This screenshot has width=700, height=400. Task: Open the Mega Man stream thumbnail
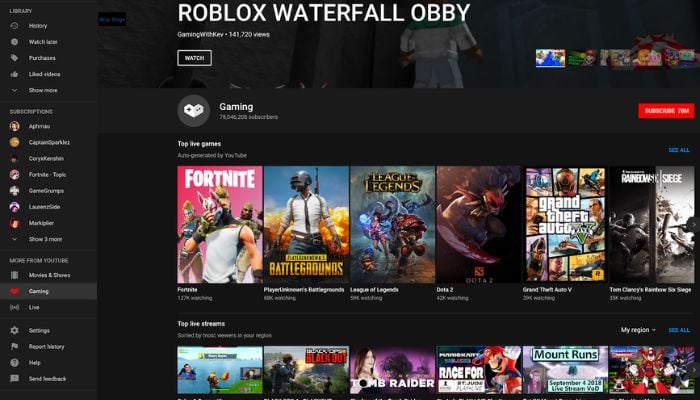(x=652, y=370)
